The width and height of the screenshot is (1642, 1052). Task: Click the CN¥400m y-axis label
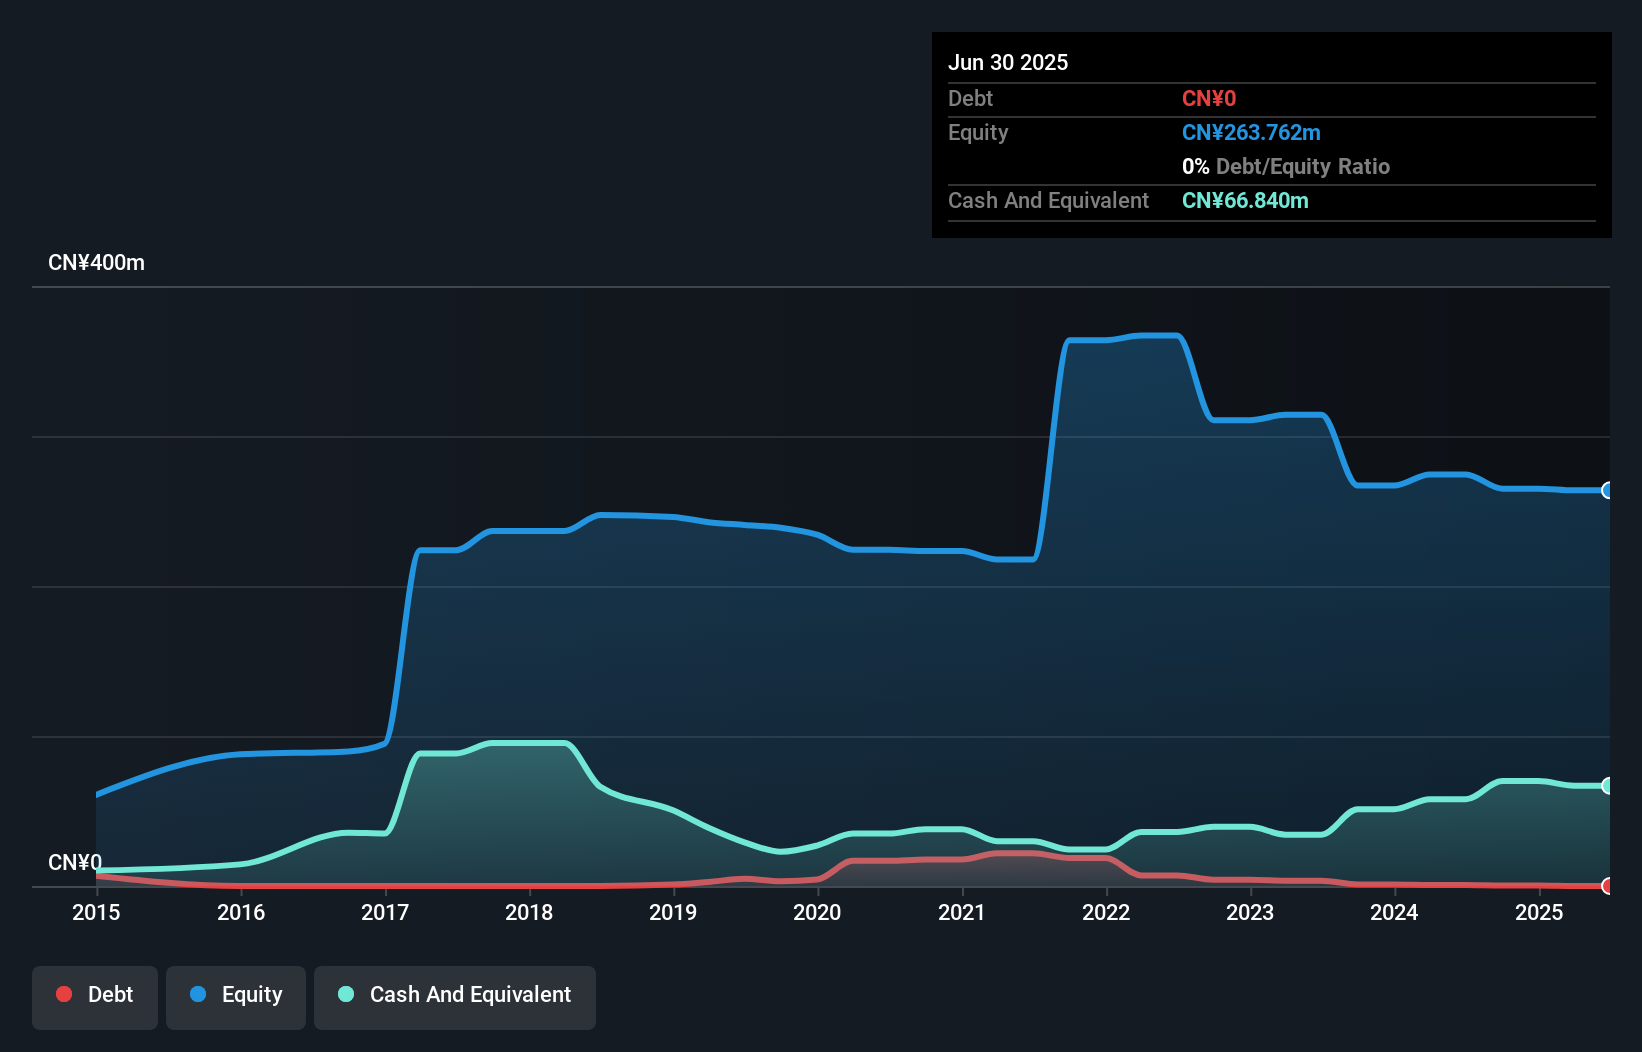click(x=96, y=263)
